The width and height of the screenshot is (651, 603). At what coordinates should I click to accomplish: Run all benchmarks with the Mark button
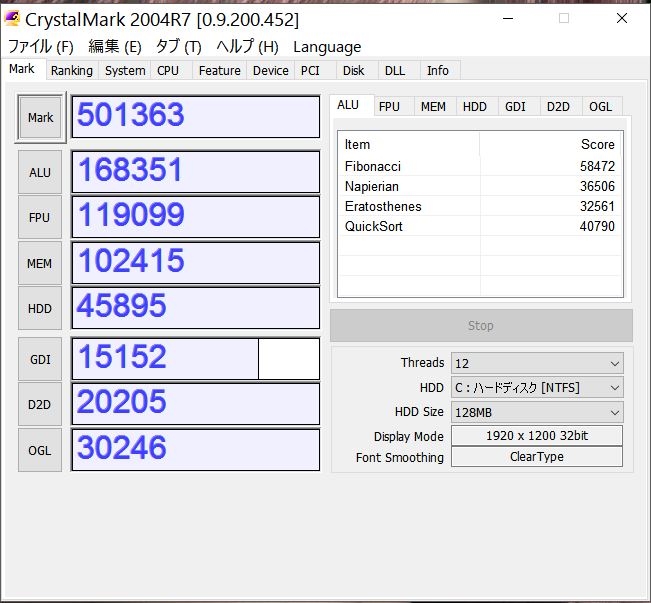click(41, 118)
